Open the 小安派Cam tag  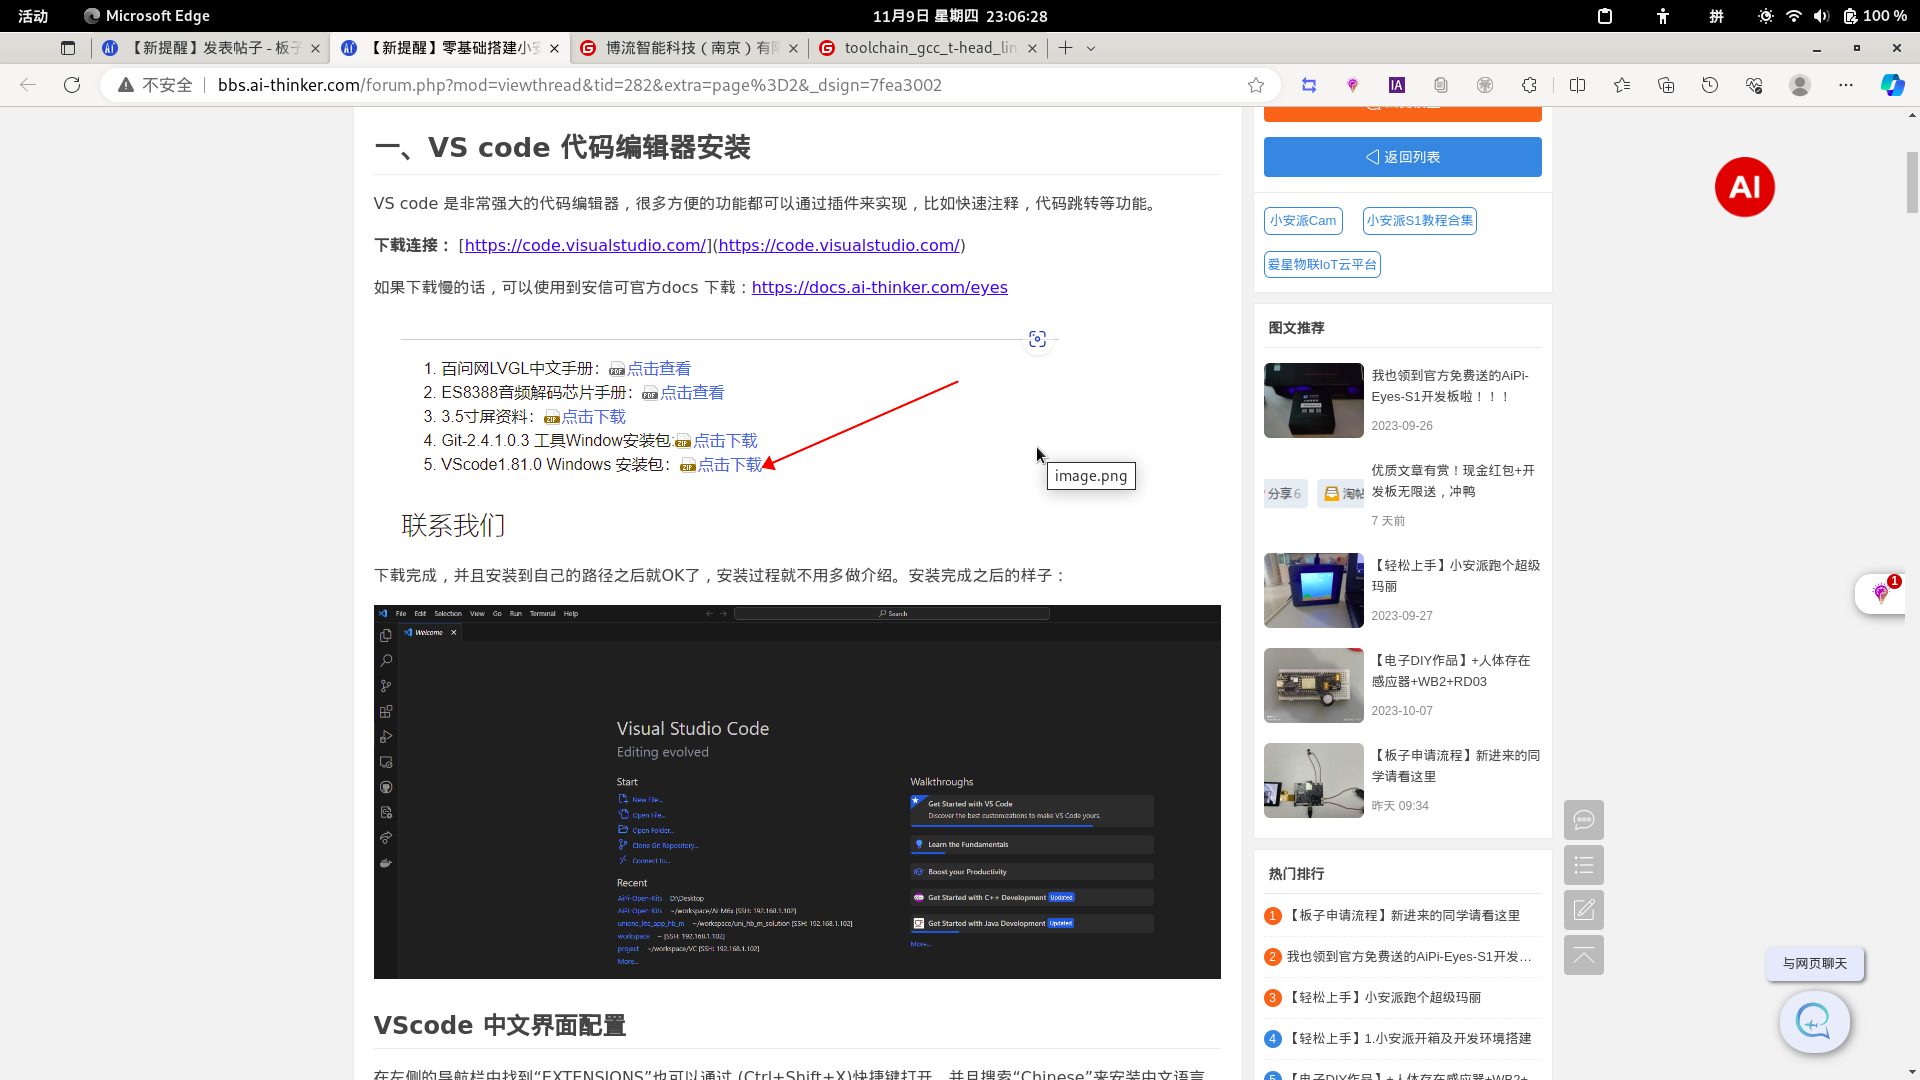tap(1303, 221)
